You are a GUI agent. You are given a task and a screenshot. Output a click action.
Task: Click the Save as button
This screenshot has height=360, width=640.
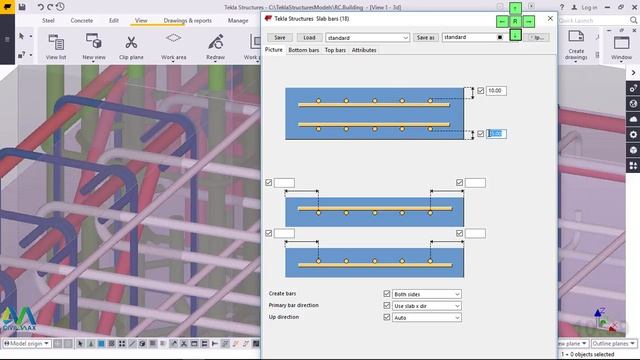(x=425, y=37)
